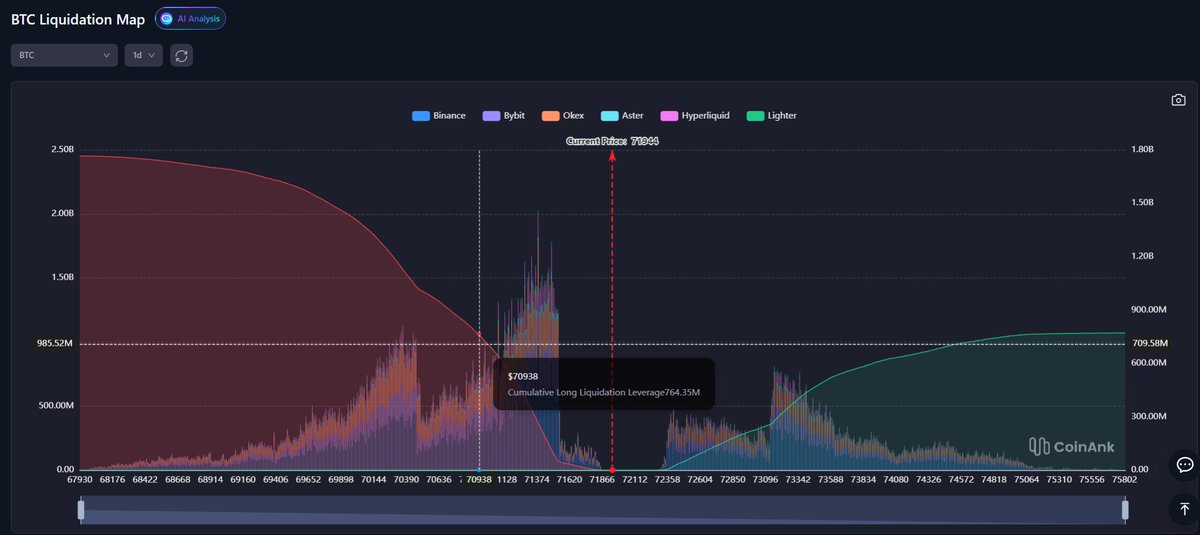Save chart screenshot with camera icon

(x=1178, y=100)
